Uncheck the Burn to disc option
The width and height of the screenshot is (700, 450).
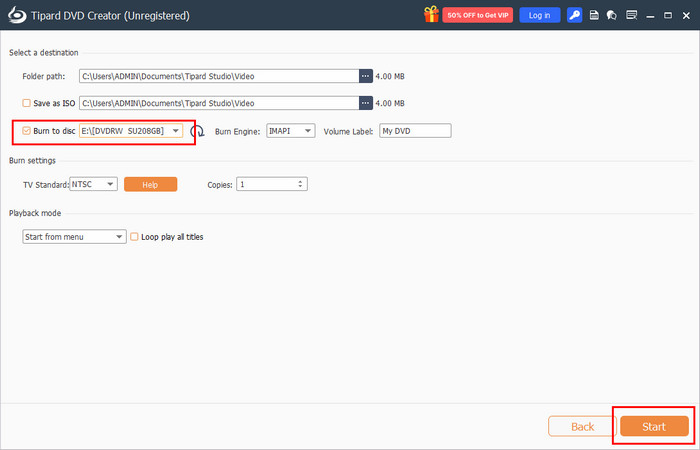(x=27, y=131)
